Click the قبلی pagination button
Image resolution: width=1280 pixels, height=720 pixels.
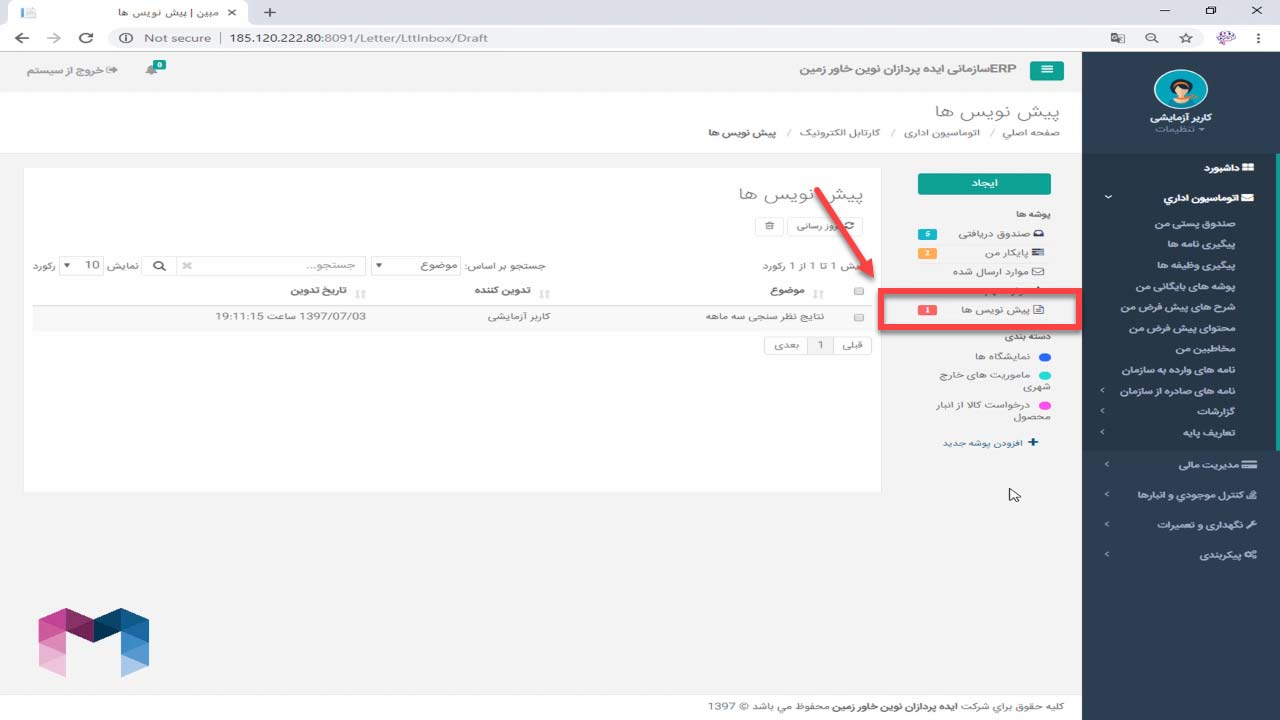click(852, 345)
